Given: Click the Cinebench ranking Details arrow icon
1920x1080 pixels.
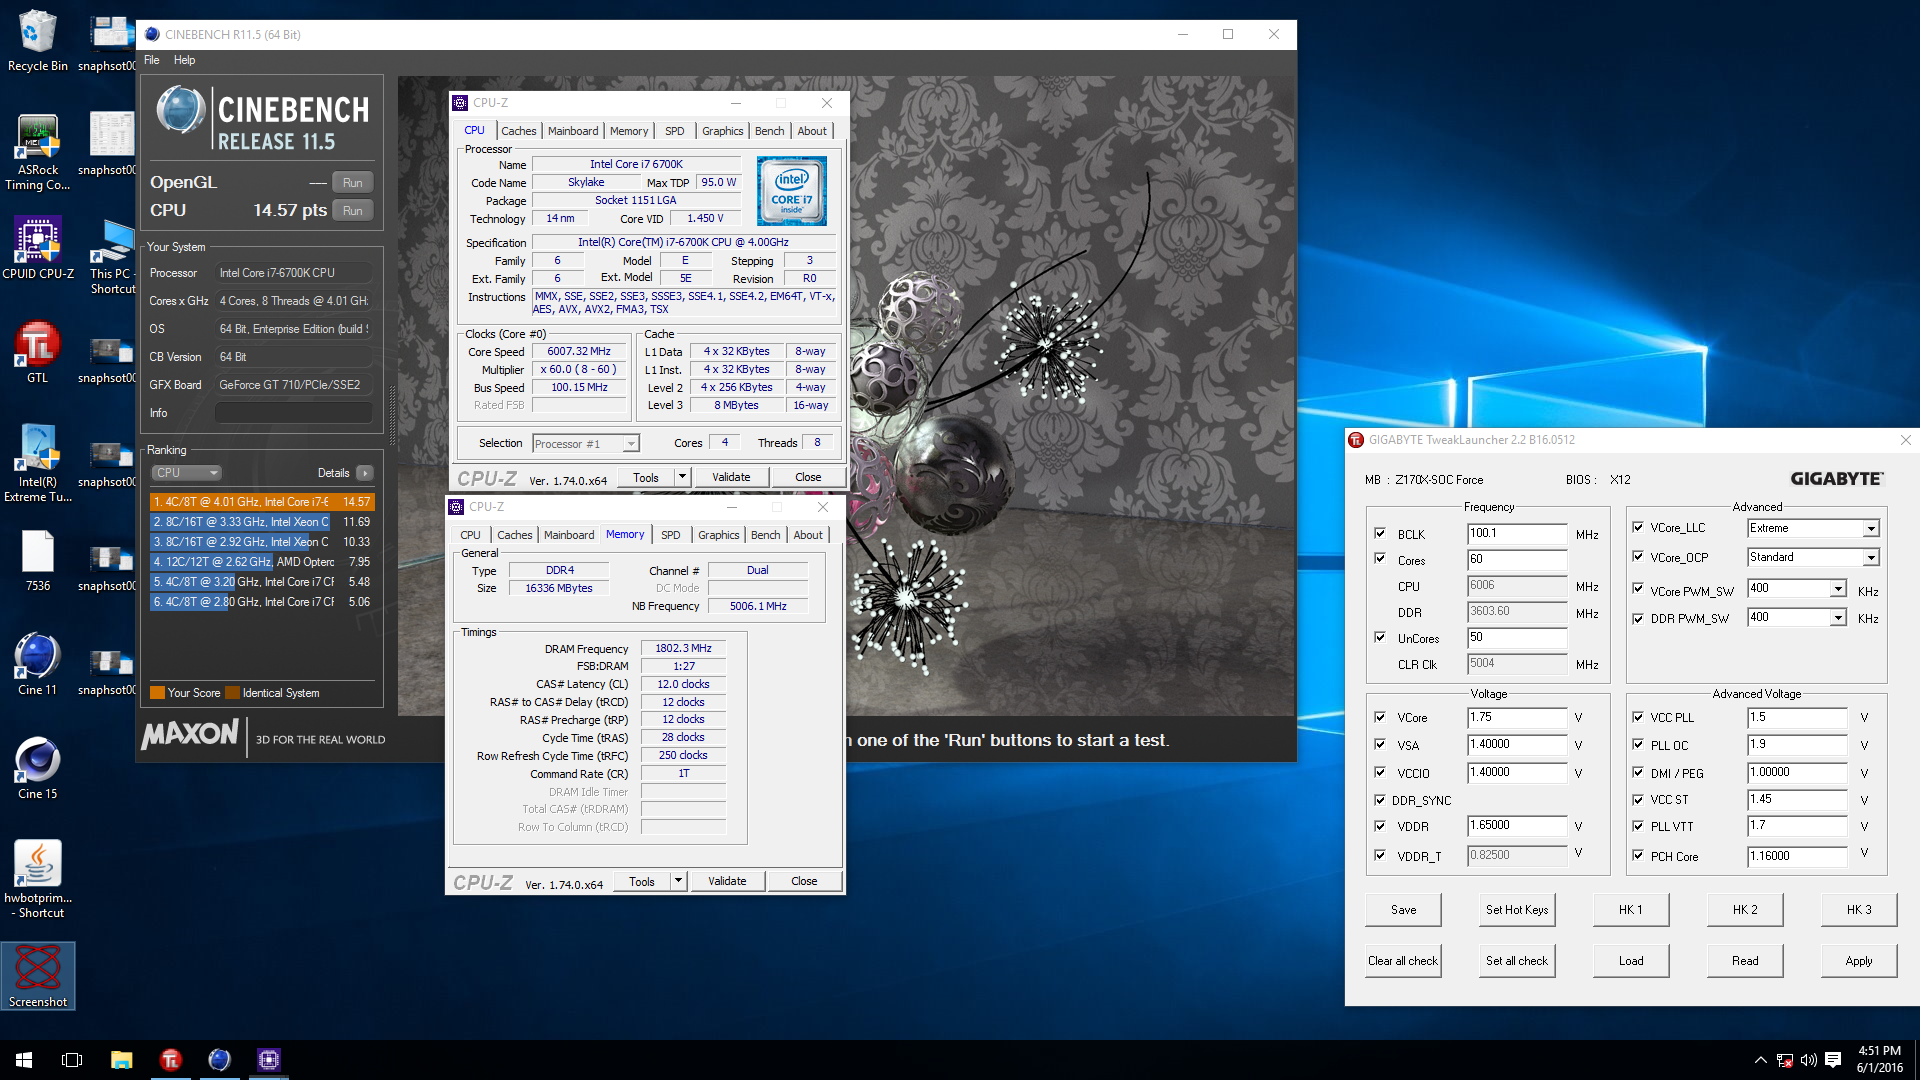Looking at the screenshot, I should (x=365, y=473).
